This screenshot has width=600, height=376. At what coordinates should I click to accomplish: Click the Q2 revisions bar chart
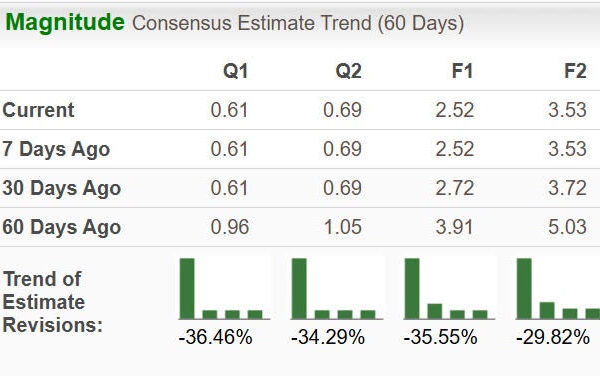tap(337, 289)
